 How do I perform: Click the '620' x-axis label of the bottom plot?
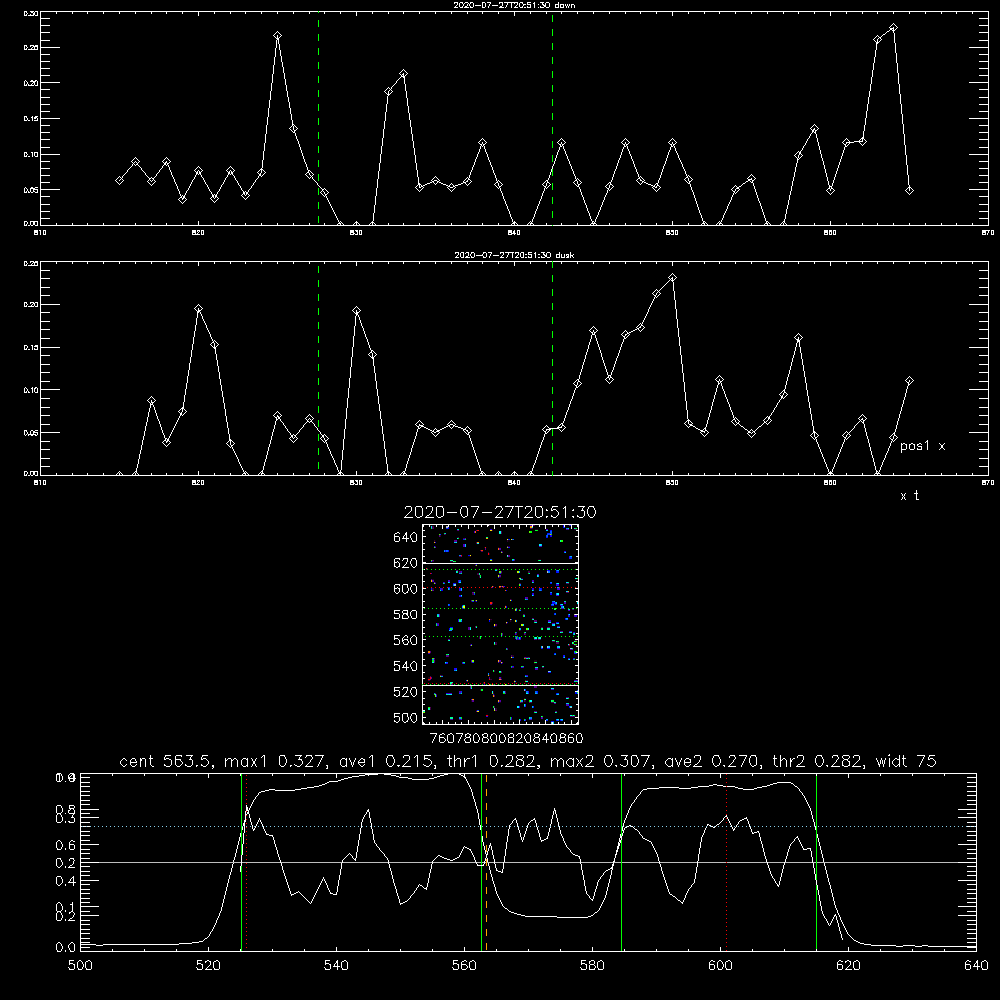pyautogui.click(x=848, y=966)
